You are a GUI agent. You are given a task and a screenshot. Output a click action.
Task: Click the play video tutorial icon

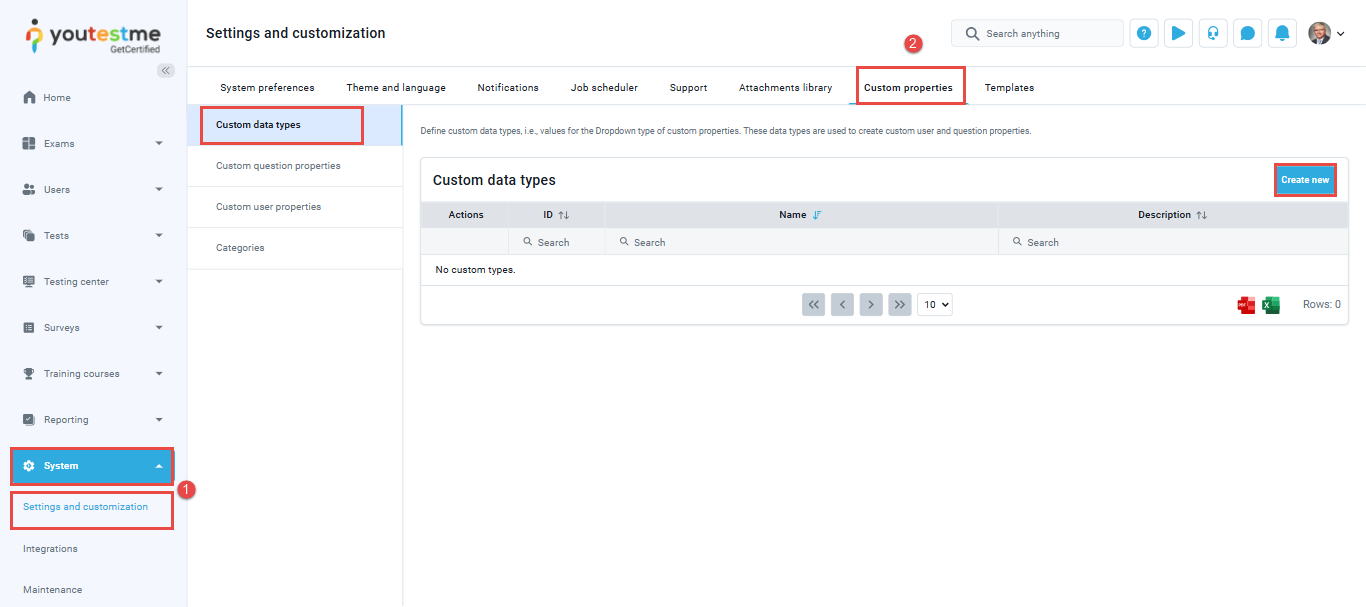click(x=1178, y=33)
